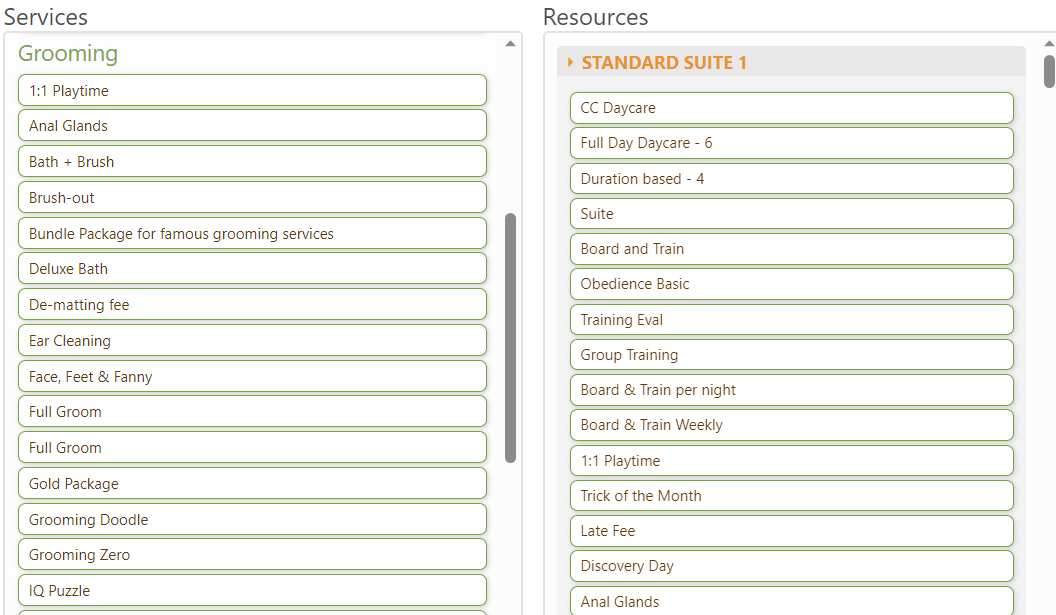Click the Resources list scroll-up arrow
Image resolution: width=1056 pixels, height=615 pixels.
click(x=1049, y=43)
